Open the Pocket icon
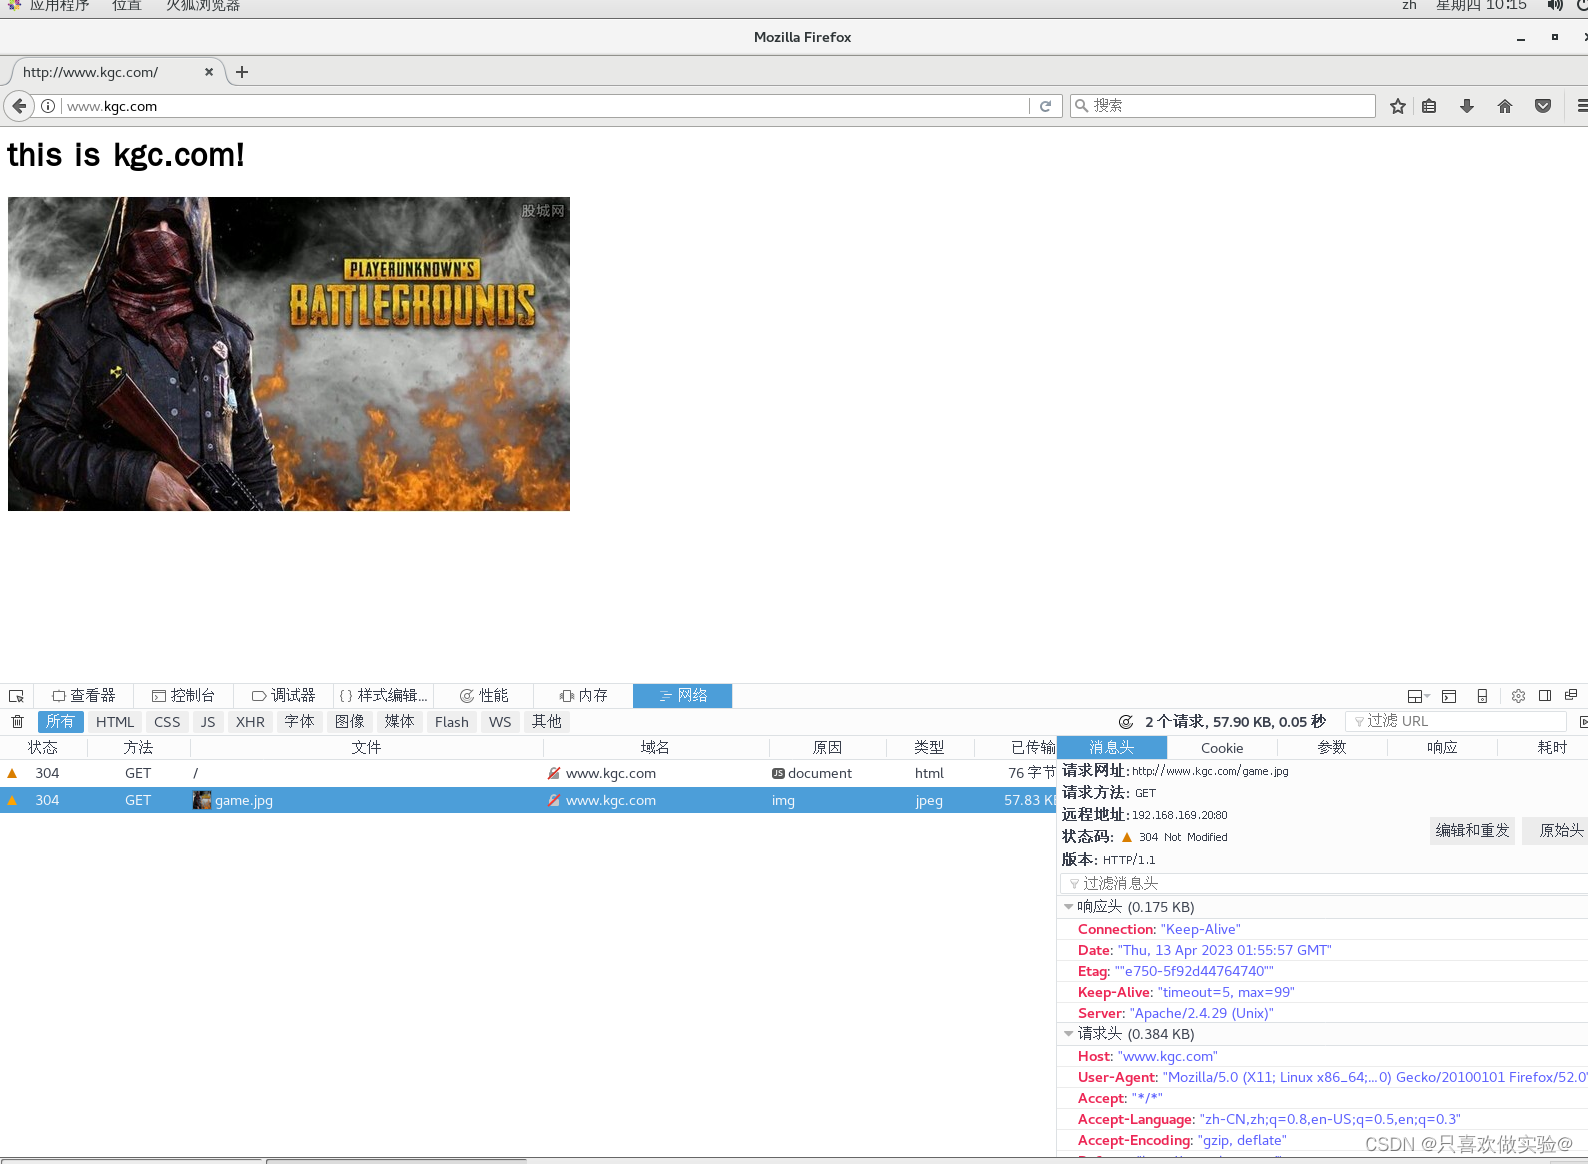The width and height of the screenshot is (1588, 1164). coord(1543,106)
